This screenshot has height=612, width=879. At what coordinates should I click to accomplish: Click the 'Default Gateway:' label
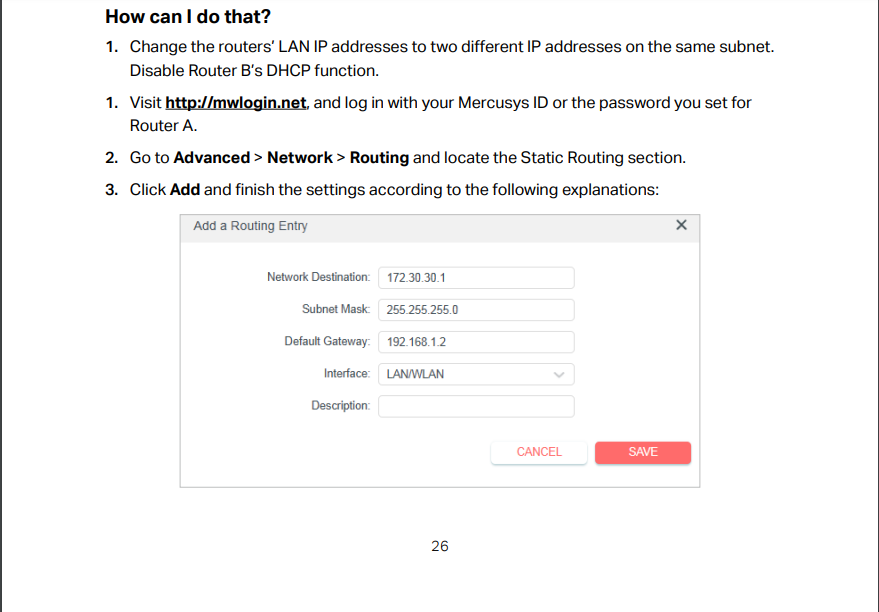327,341
